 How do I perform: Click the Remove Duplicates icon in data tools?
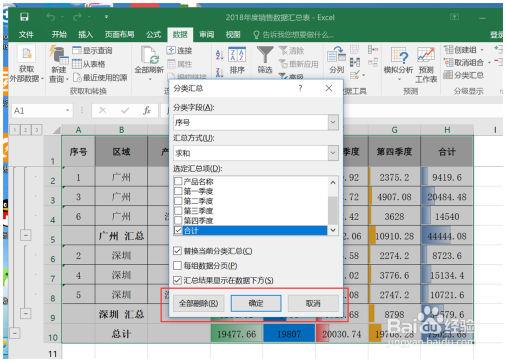[354, 62]
